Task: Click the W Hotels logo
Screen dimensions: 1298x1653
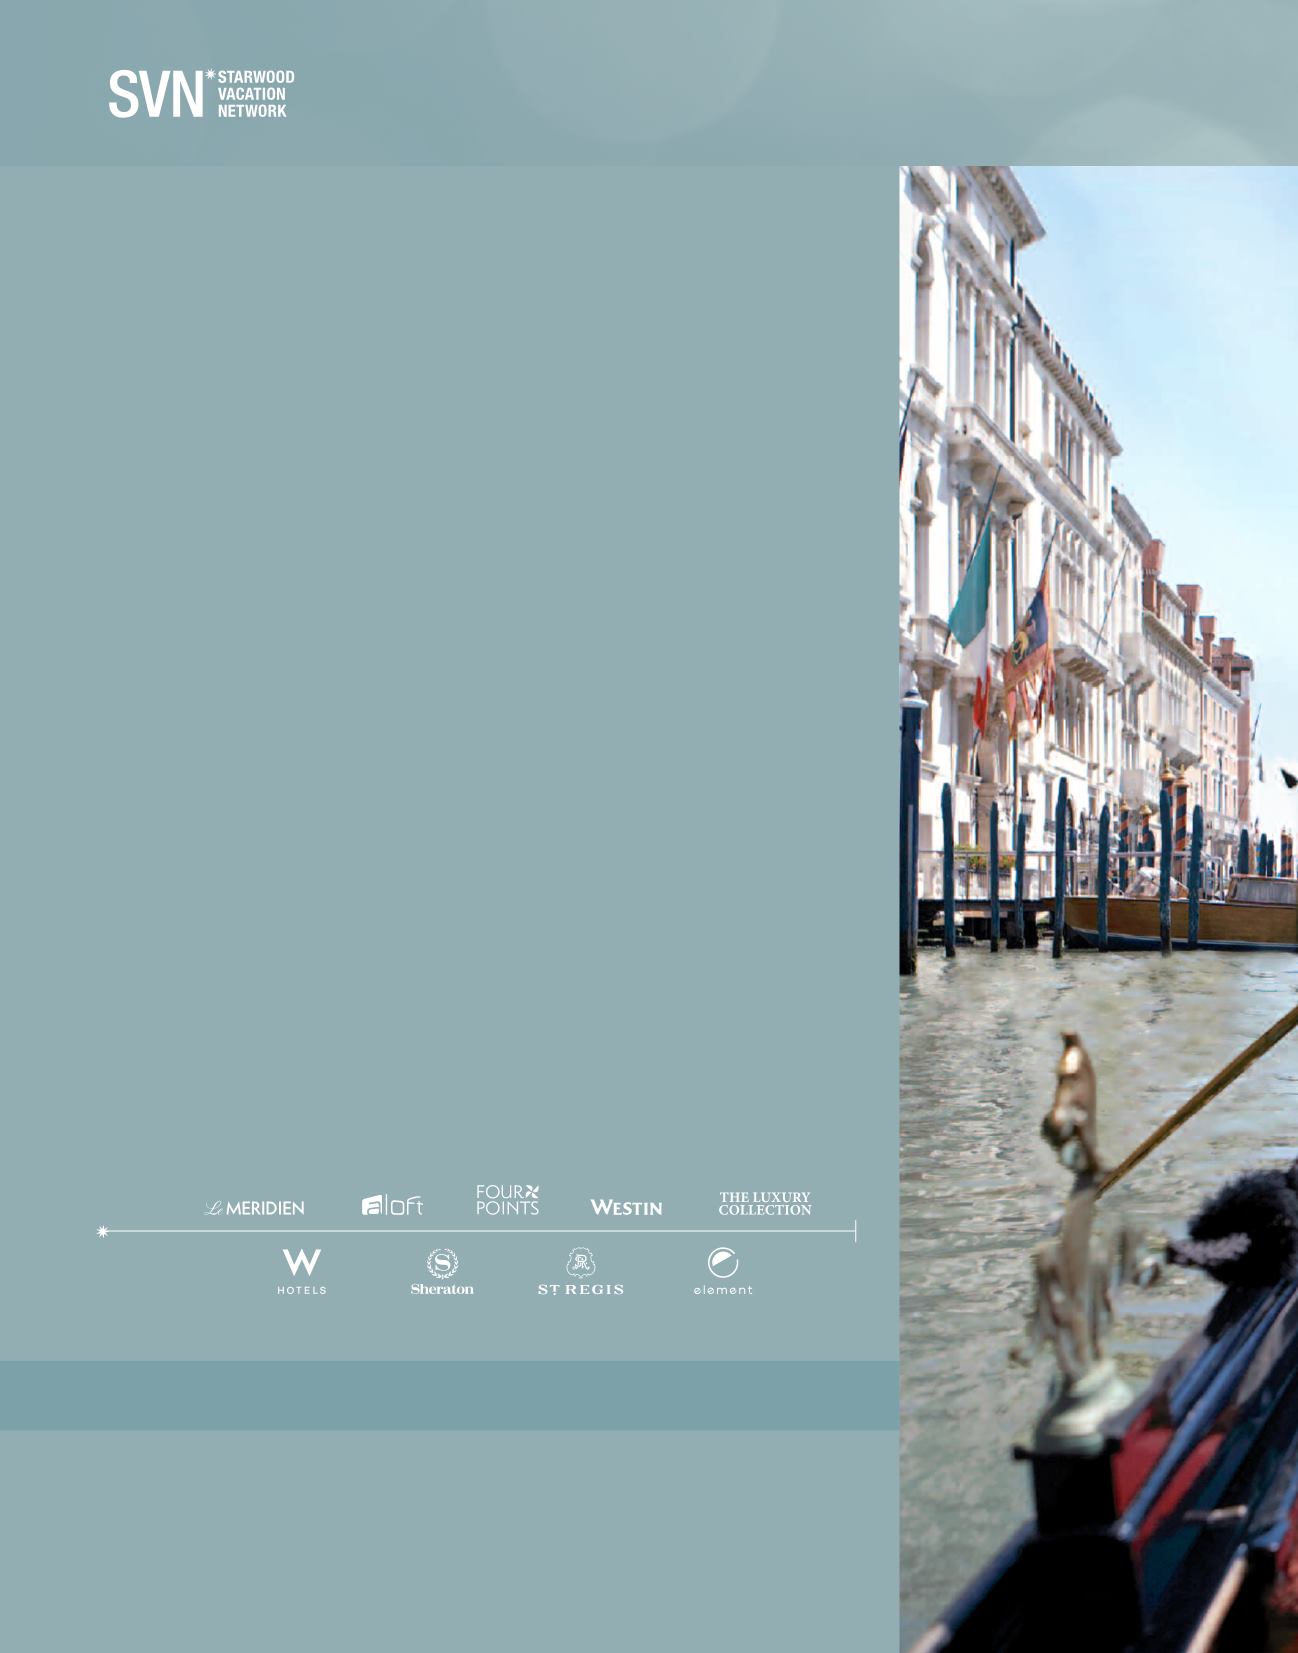Action: click(x=302, y=1272)
